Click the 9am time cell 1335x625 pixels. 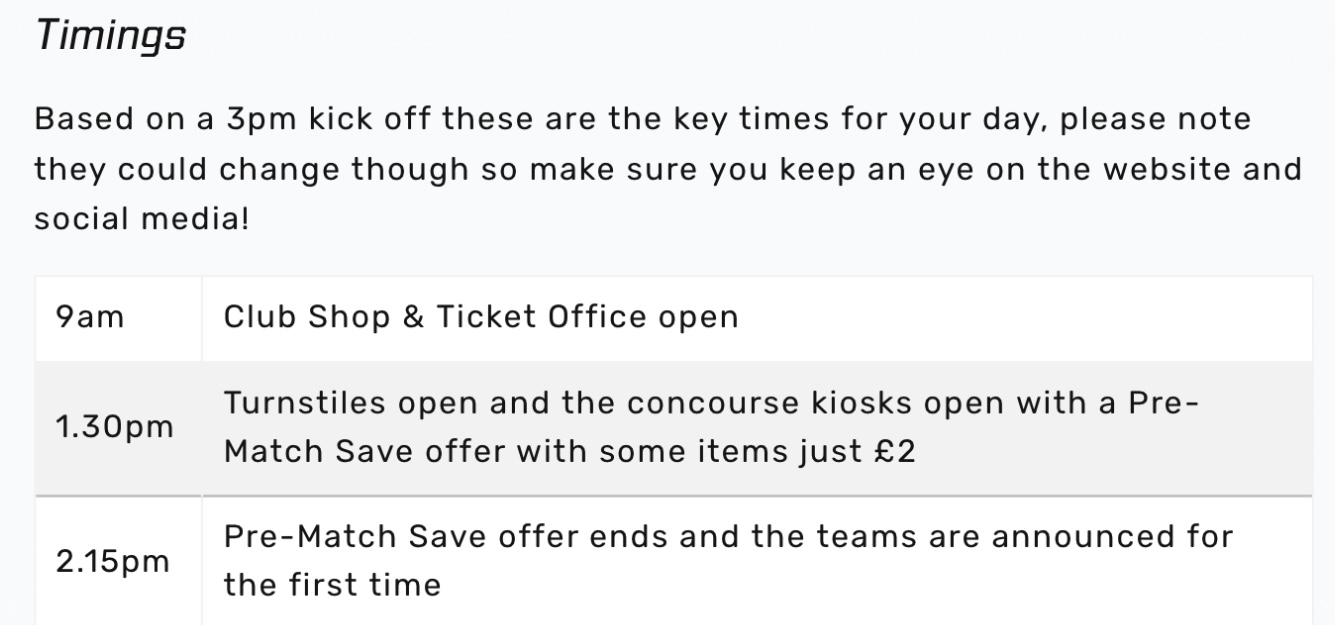point(90,317)
